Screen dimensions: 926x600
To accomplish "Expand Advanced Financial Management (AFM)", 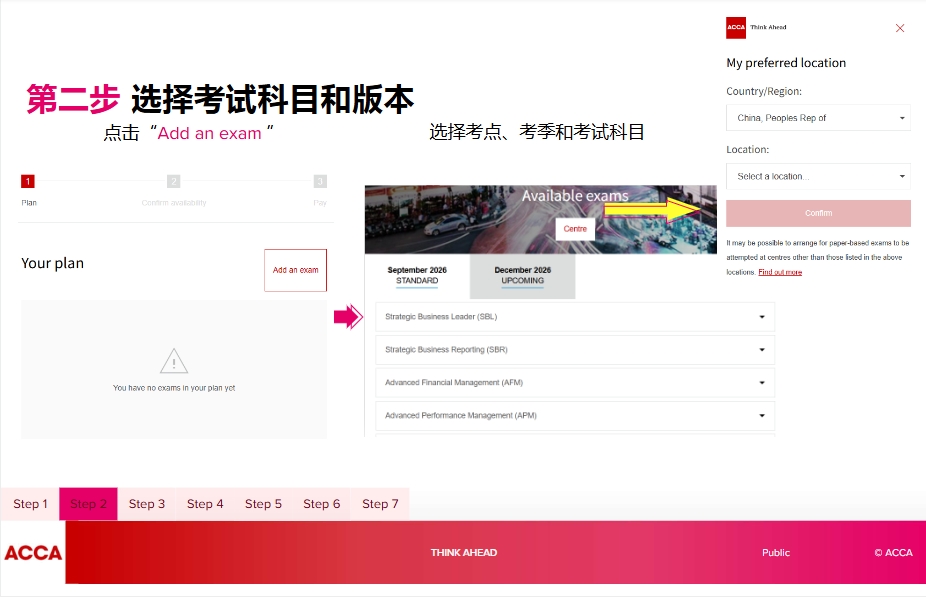I will [575, 383].
